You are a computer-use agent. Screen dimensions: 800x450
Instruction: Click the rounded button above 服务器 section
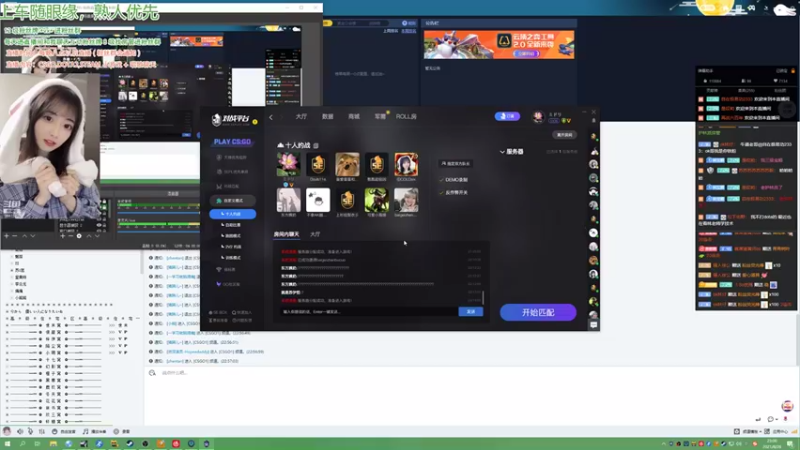tap(564, 135)
